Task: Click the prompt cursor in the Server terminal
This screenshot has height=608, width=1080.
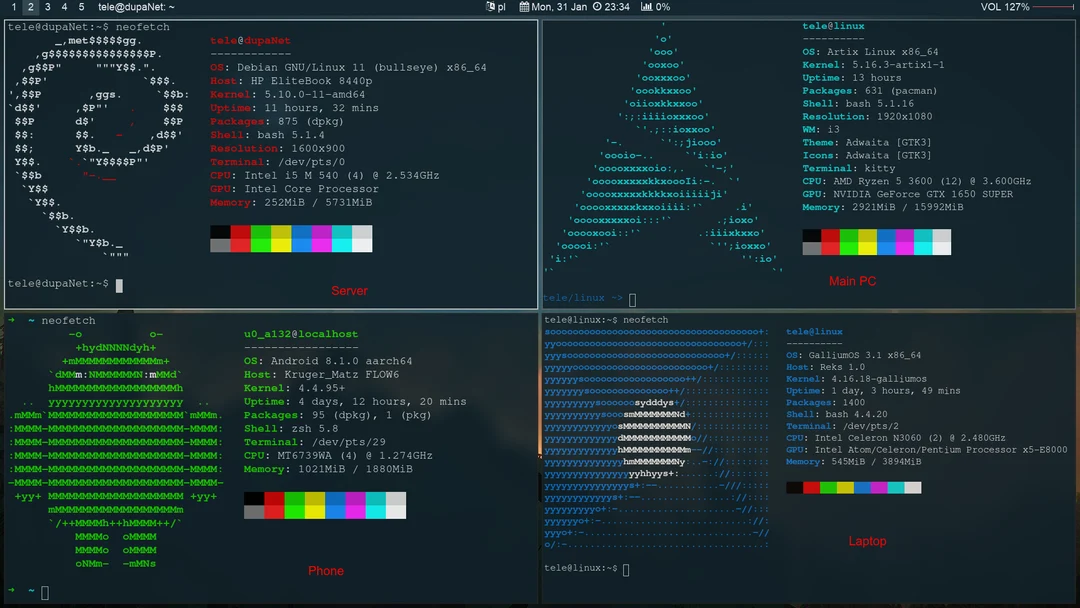Action: coord(117,285)
